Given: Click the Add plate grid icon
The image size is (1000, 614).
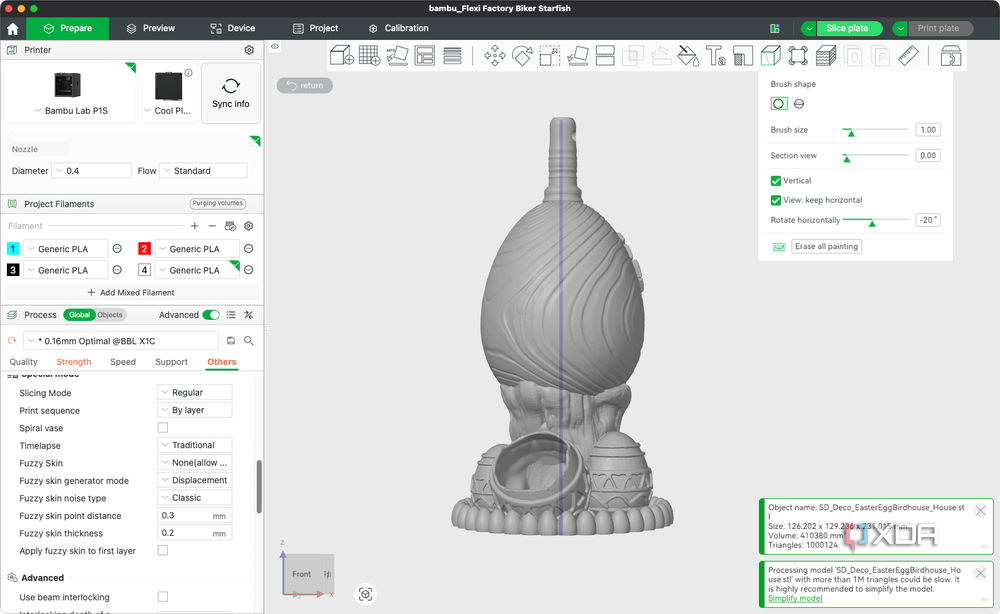Looking at the screenshot, I should (x=369, y=55).
